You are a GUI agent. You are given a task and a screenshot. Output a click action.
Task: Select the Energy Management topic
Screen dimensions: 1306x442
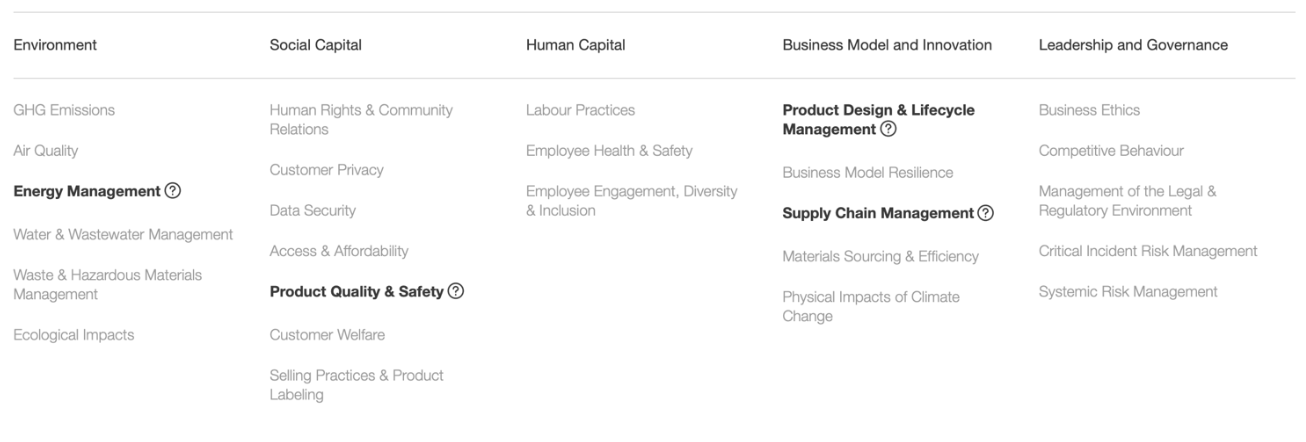(86, 192)
